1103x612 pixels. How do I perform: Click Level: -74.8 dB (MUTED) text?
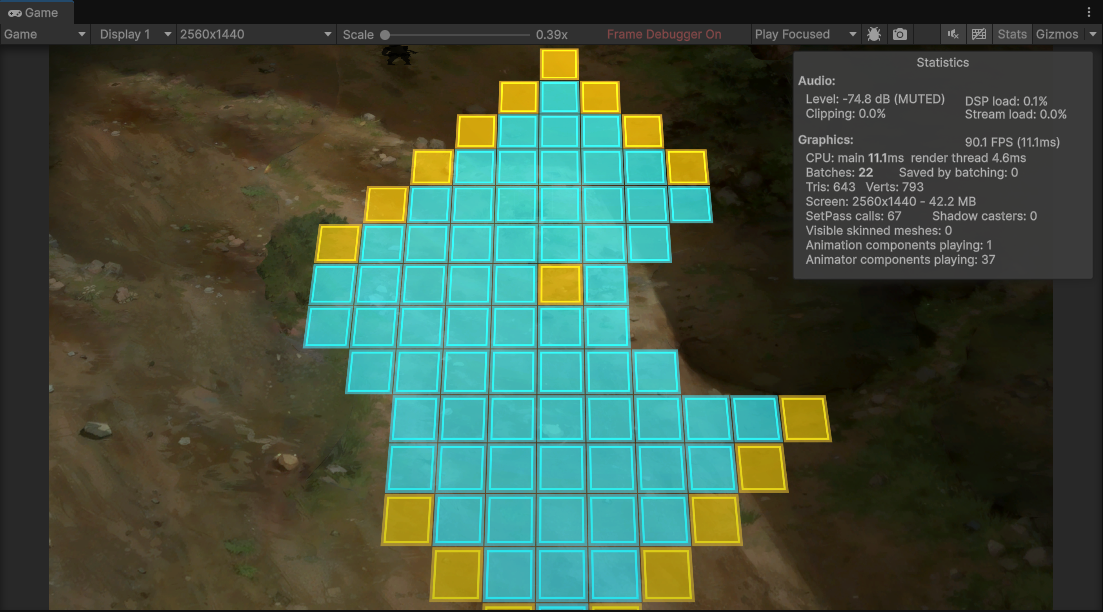point(875,99)
